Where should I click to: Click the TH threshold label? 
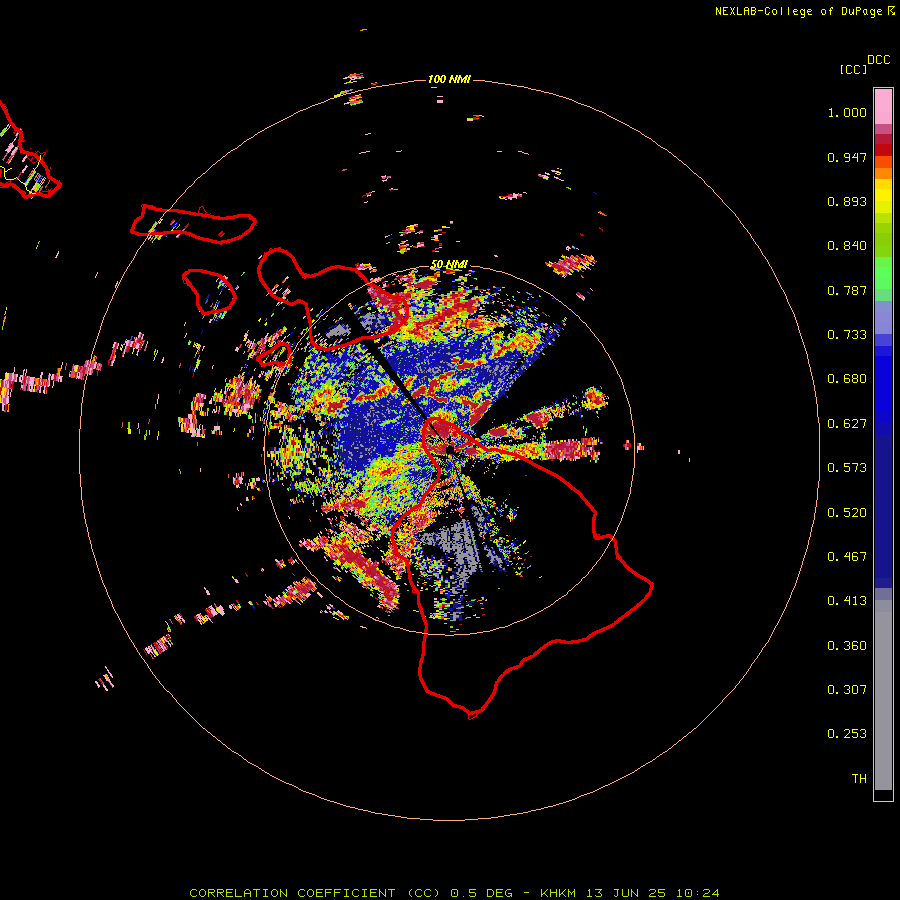(x=859, y=779)
